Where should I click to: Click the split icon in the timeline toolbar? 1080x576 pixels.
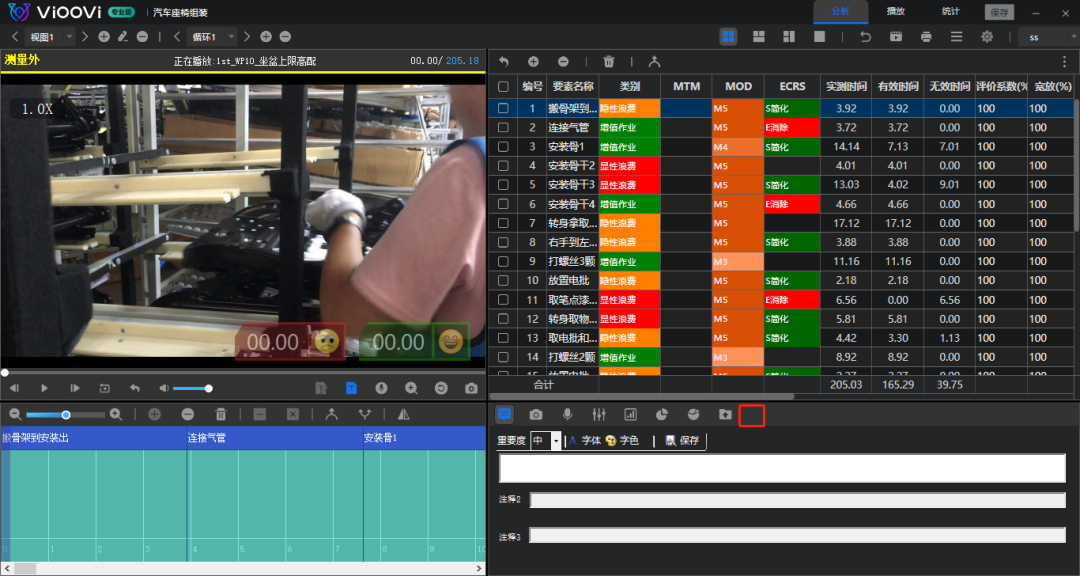365,414
